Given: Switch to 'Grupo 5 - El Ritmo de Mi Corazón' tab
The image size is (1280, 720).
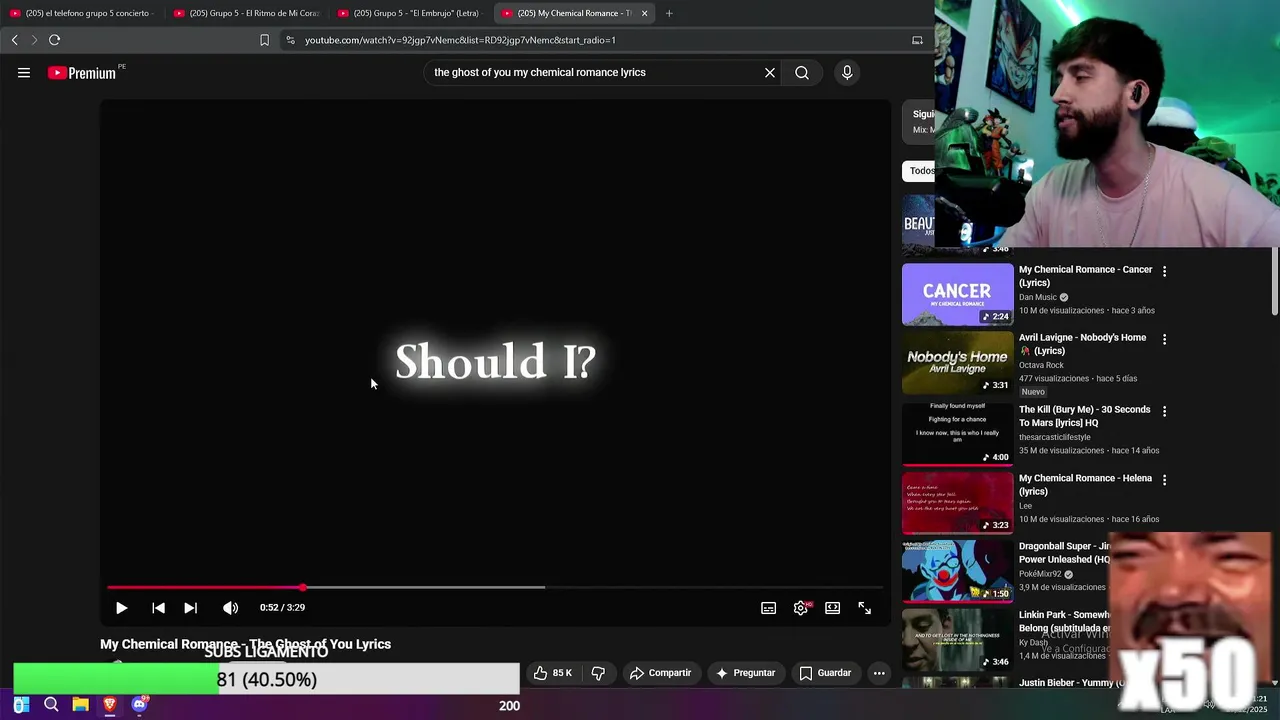Looking at the screenshot, I should click(x=245, y=13).
